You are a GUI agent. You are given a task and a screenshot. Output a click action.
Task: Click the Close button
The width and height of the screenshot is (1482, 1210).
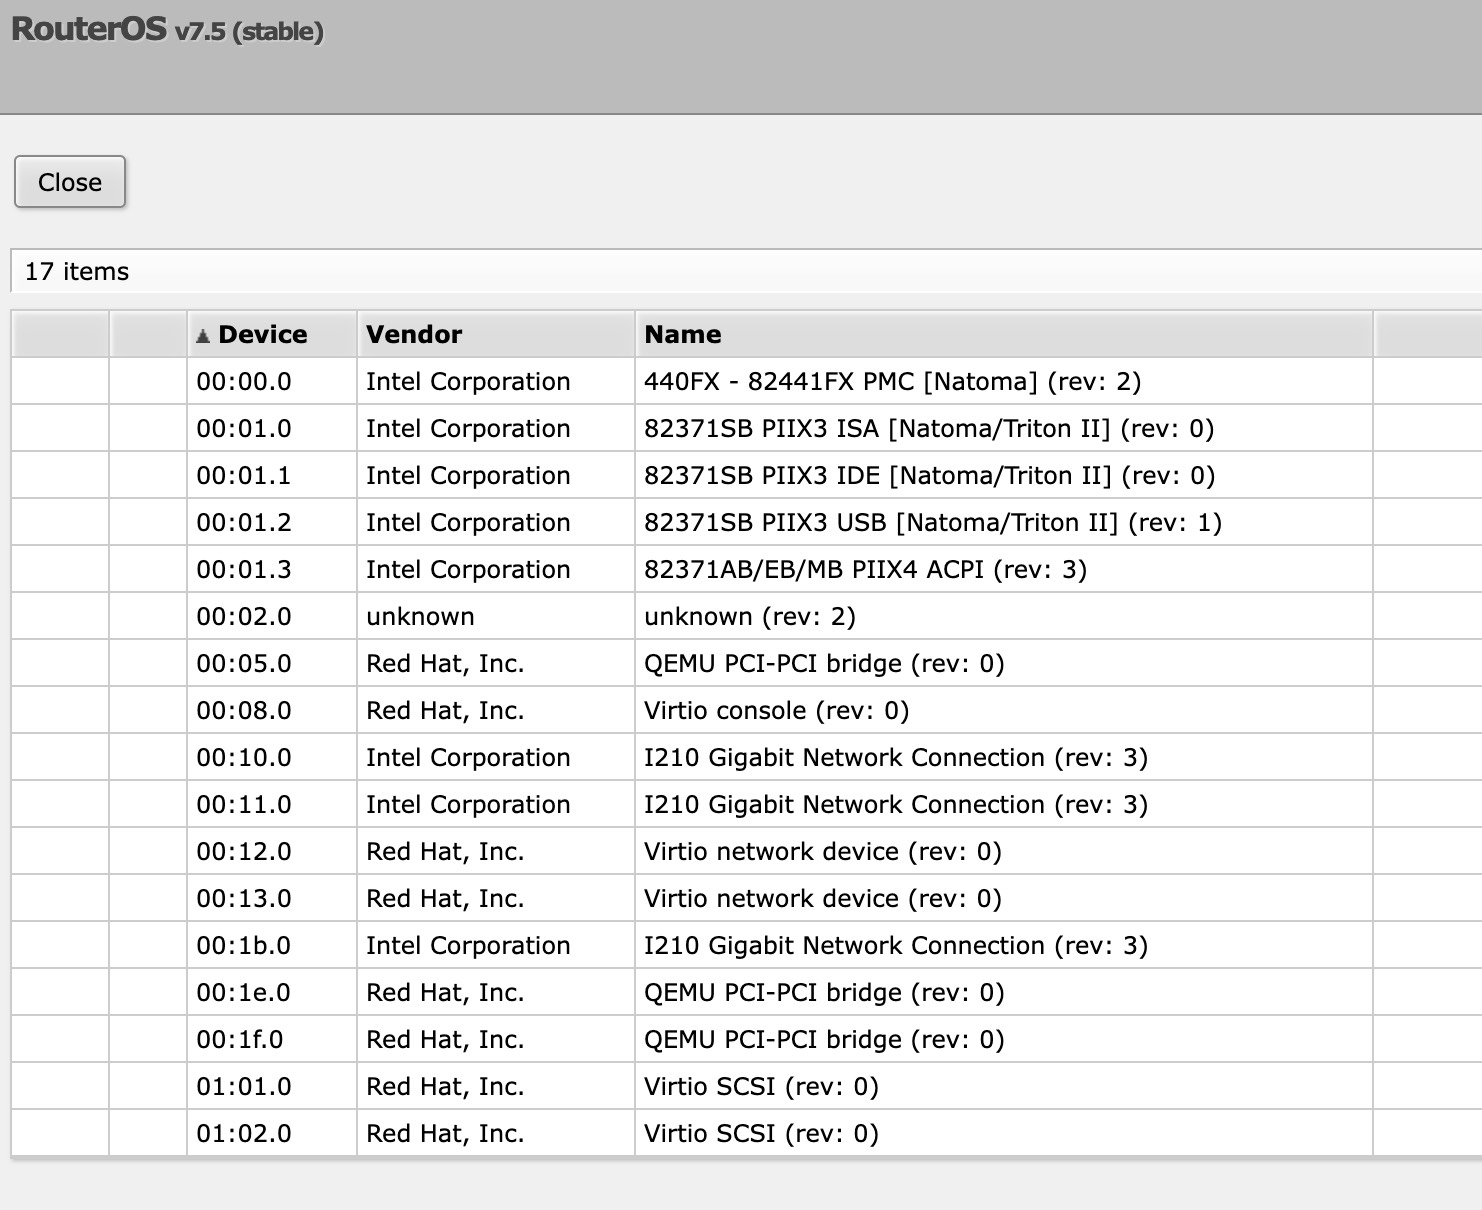pyautogui.click(x=70, y=182)
